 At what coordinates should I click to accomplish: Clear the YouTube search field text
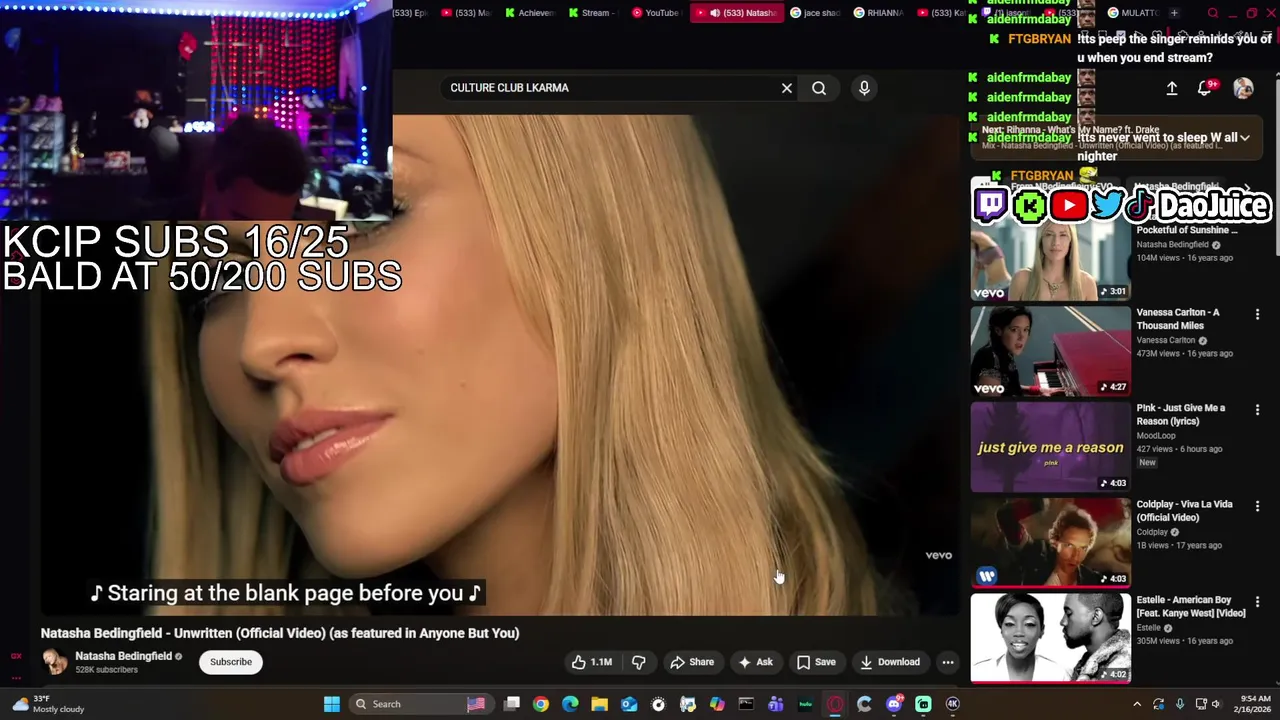[787, 88]
